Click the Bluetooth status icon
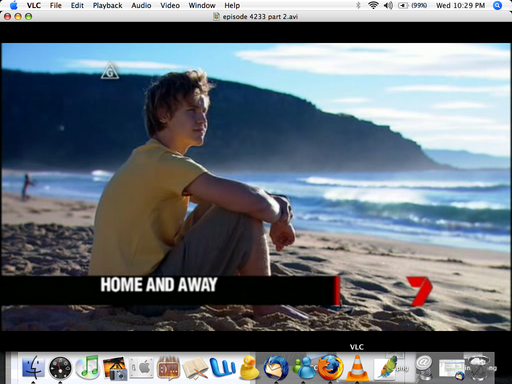 pyautogui.click(x=358, y=5)
